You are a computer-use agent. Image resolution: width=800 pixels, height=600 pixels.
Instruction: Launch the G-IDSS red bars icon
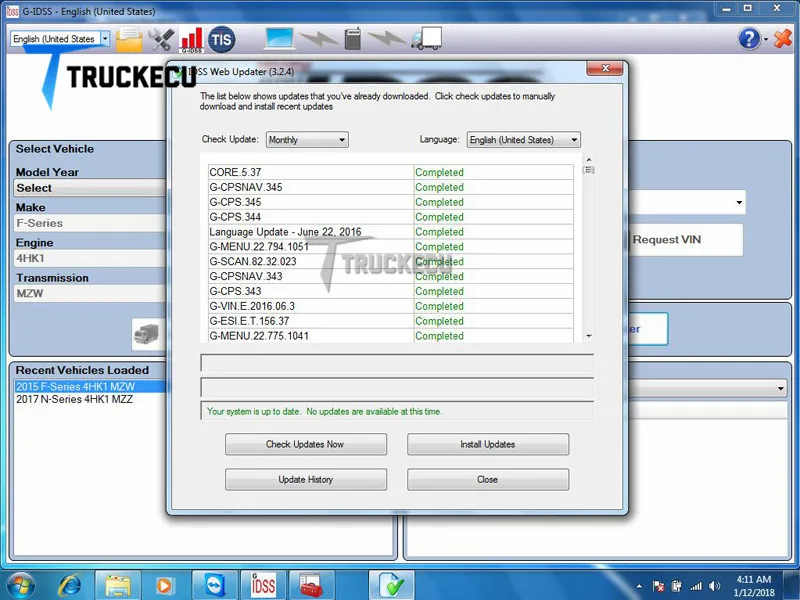point(191,40)
